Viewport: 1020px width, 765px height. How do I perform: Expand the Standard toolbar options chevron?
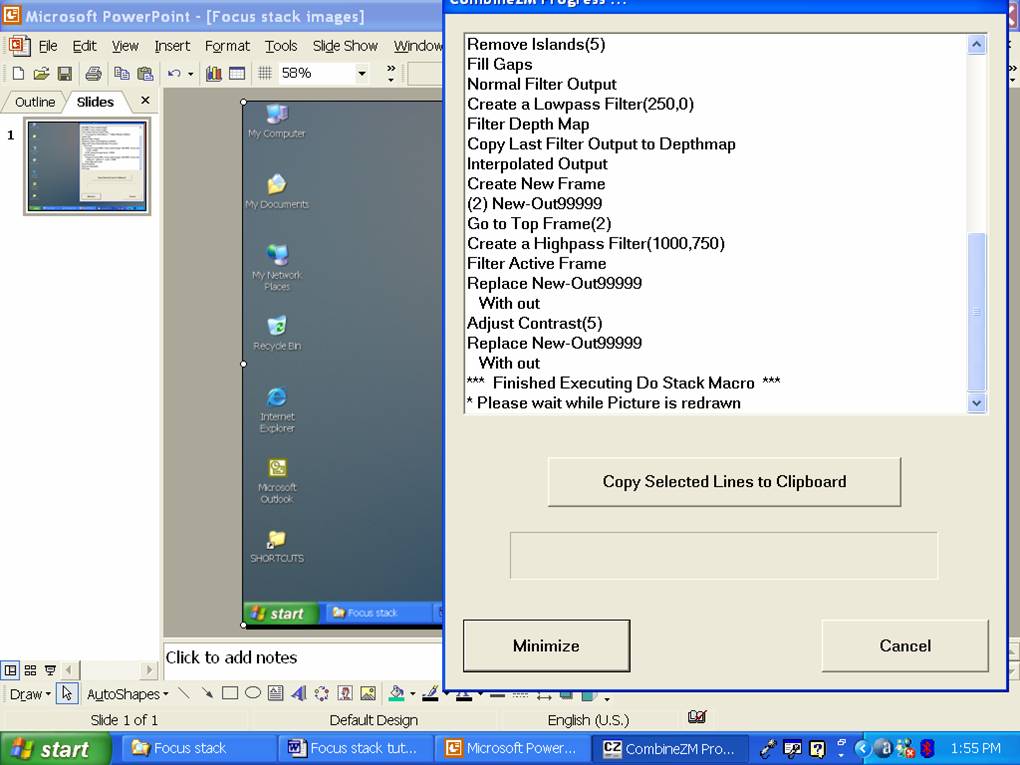tap(390, 73)
